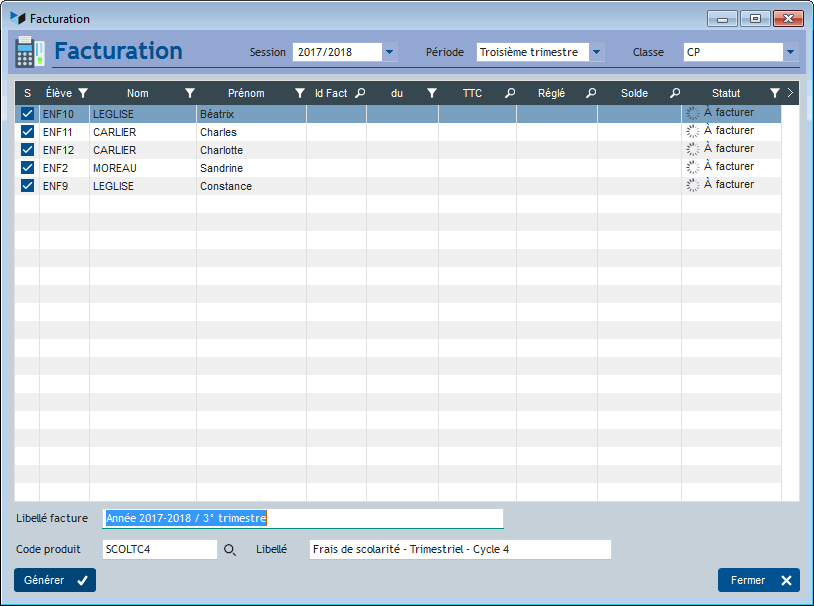The image size is (814, 606).
Task: Open the Statut column filter funnel
Action: click(775, 93)
